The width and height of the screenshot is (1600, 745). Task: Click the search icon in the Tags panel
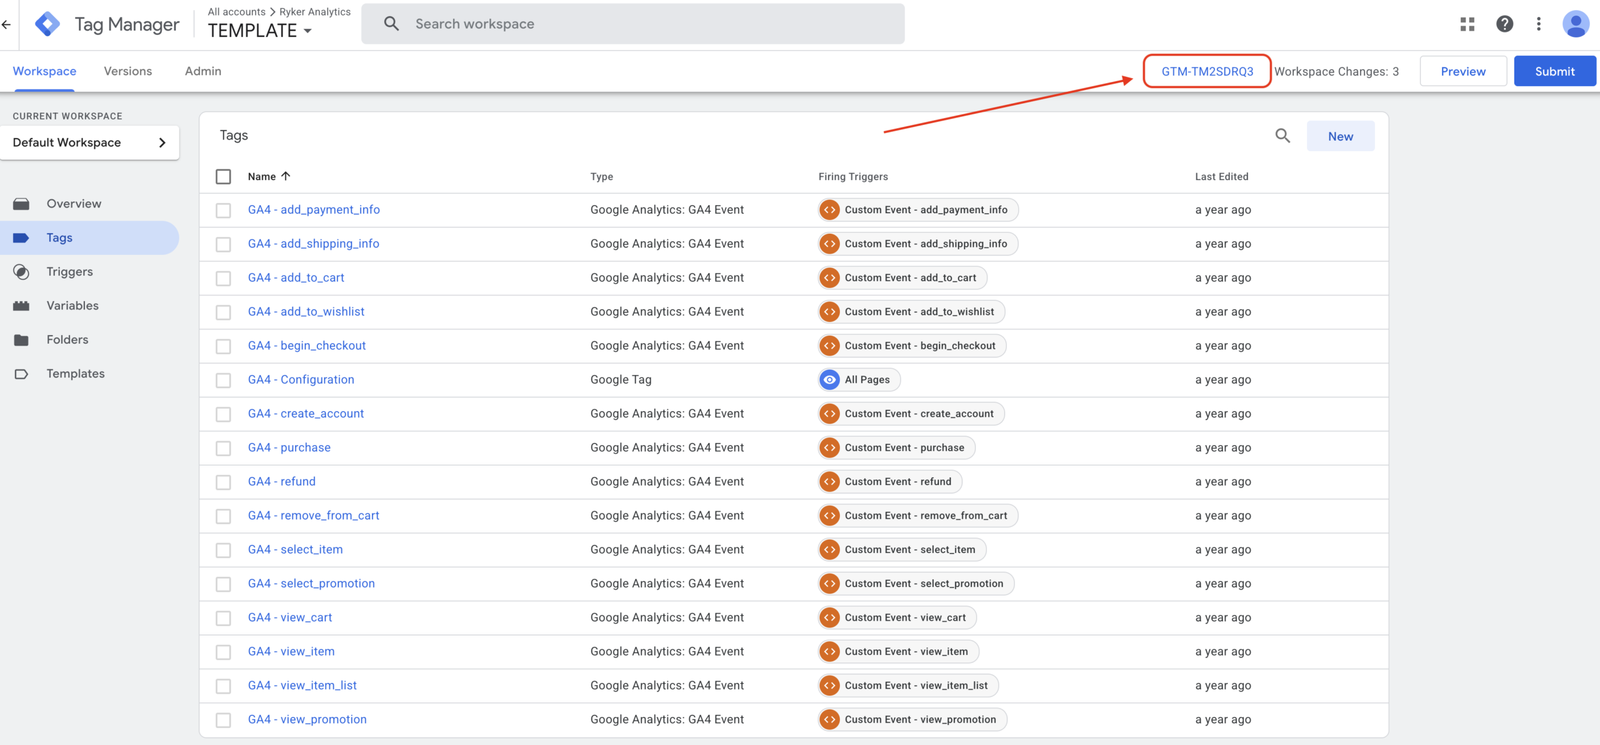[1282, 135]
